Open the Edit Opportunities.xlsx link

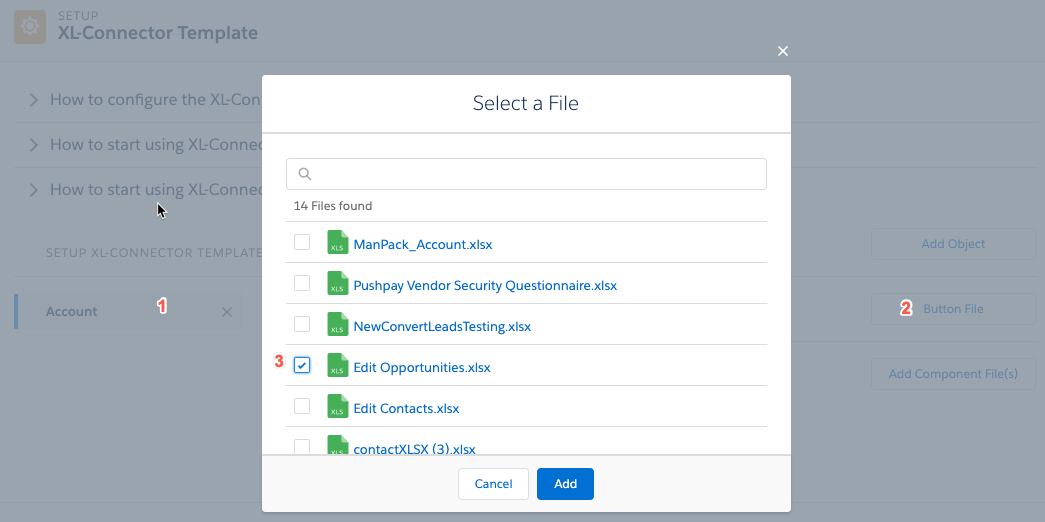click(422, 367)
